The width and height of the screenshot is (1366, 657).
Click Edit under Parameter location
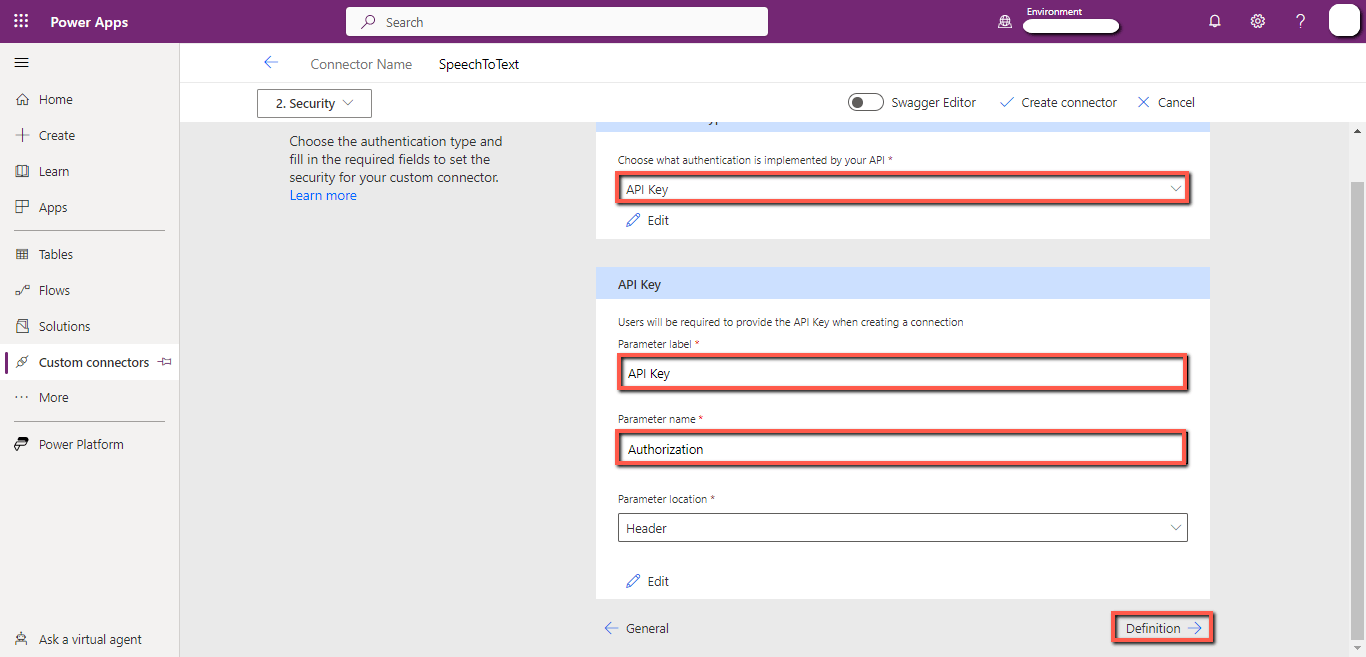647,581
